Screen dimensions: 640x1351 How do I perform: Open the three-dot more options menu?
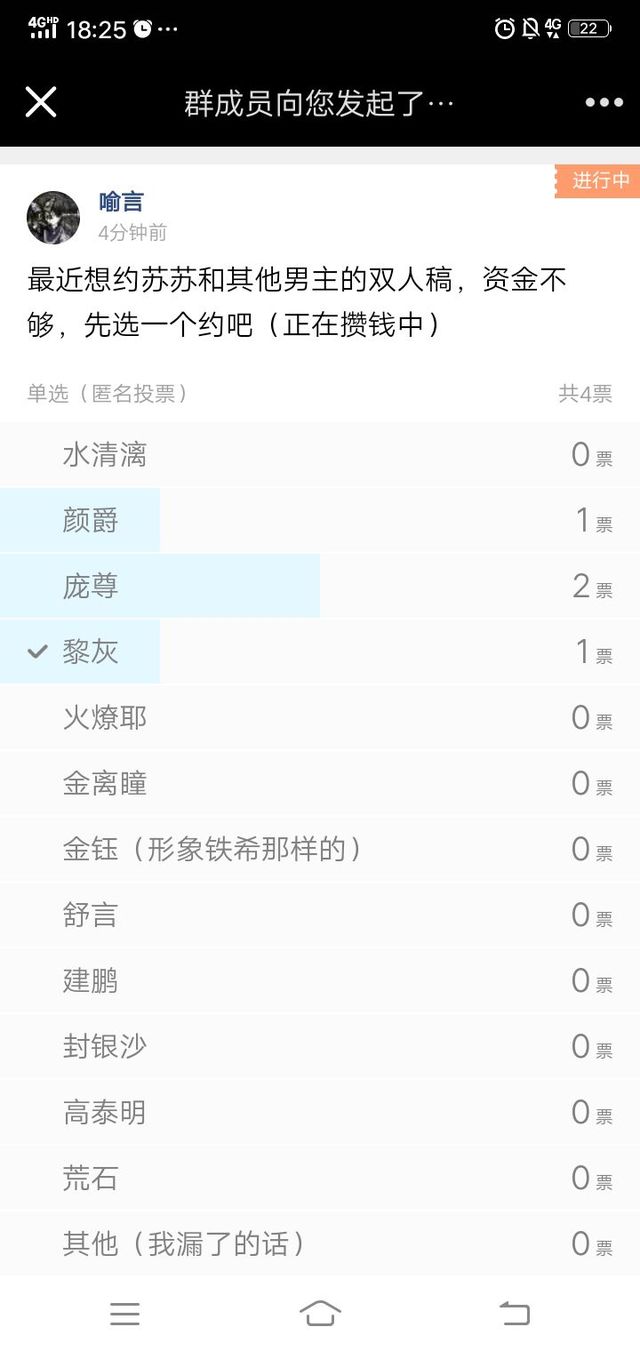(x=604, y=103)
